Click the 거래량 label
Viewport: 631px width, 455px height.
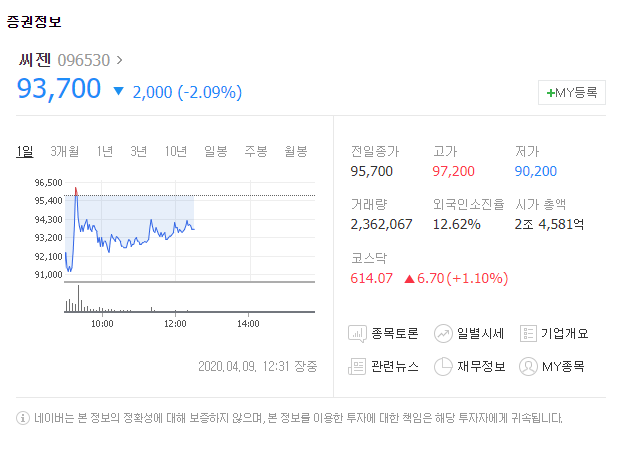click(369, 205)
